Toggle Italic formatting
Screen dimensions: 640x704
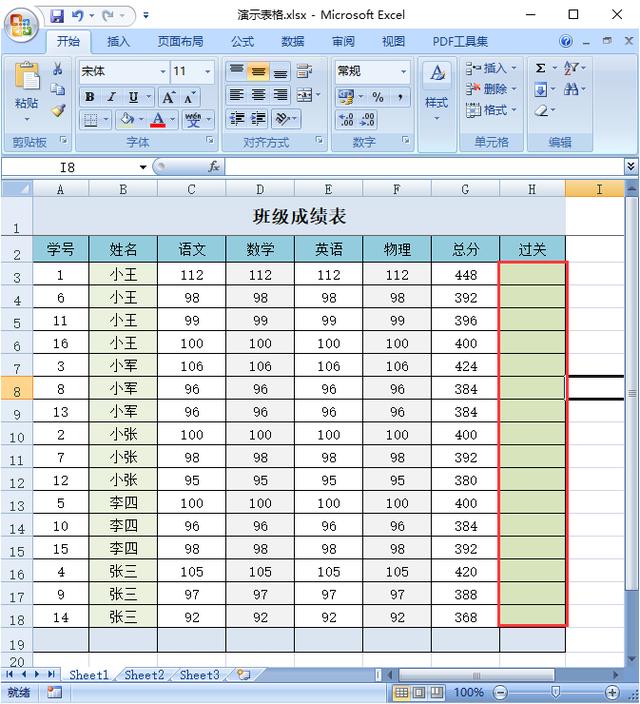(110, 97)
